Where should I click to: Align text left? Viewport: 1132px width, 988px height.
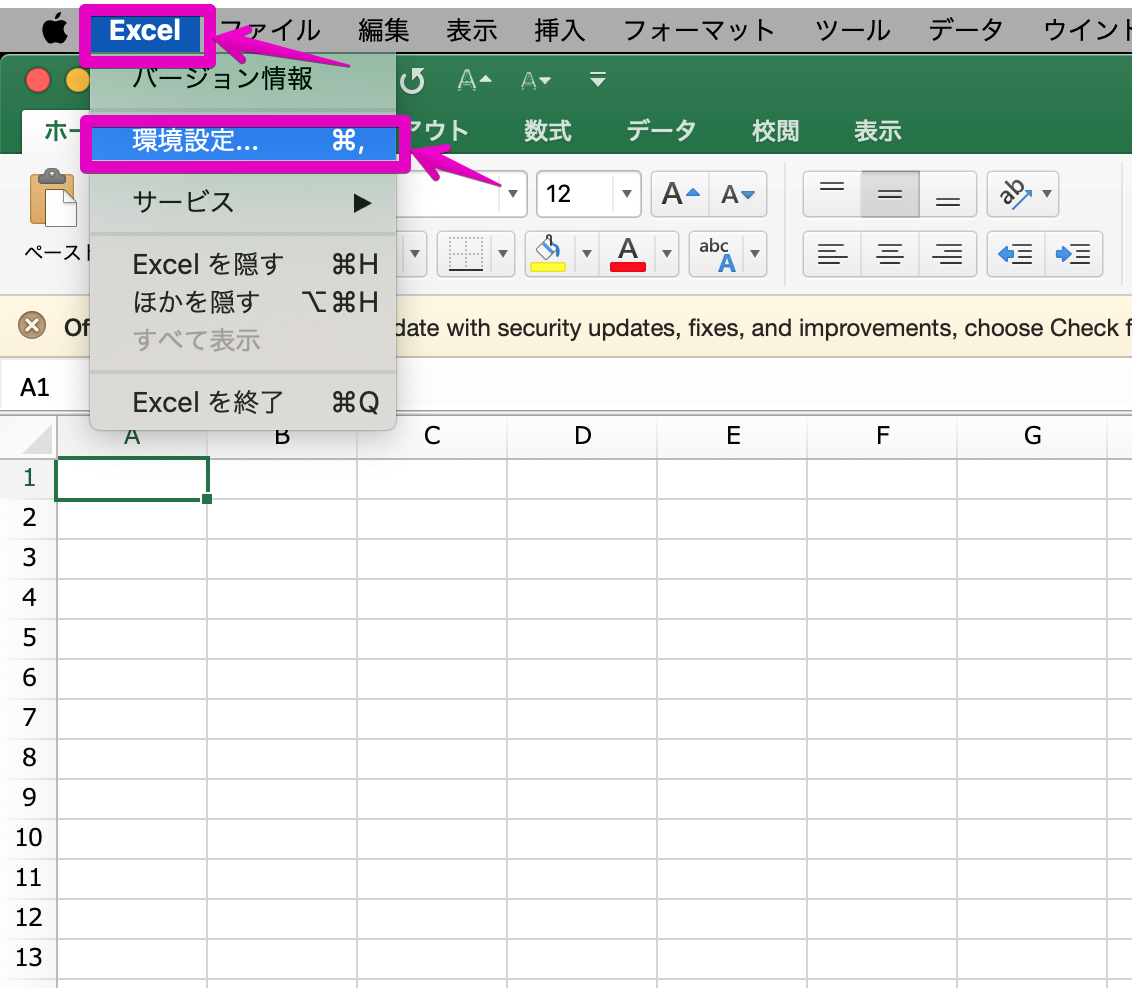[832, 253]
